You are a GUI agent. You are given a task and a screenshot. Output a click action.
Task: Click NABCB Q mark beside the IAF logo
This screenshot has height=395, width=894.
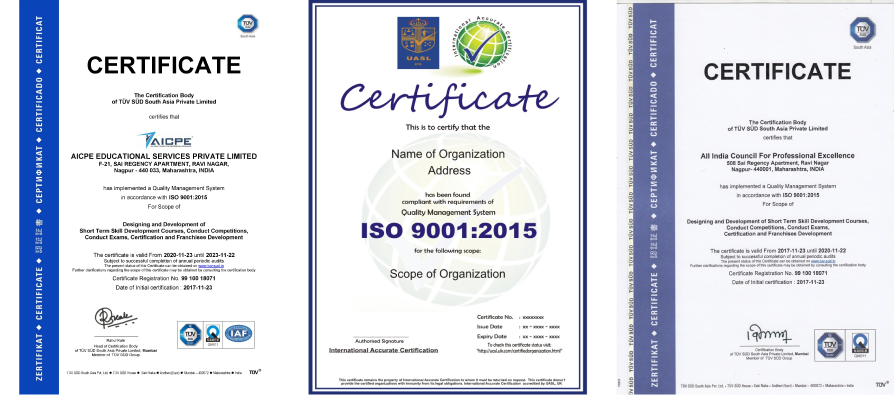point(212,335)
